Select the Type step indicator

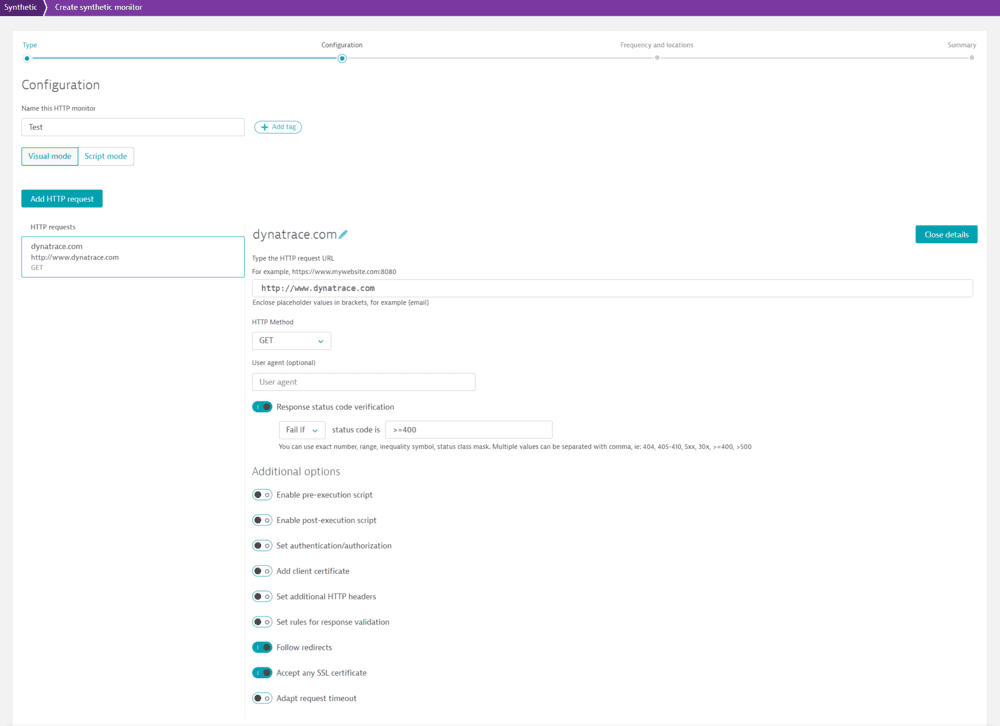click(x=26, y=58)
